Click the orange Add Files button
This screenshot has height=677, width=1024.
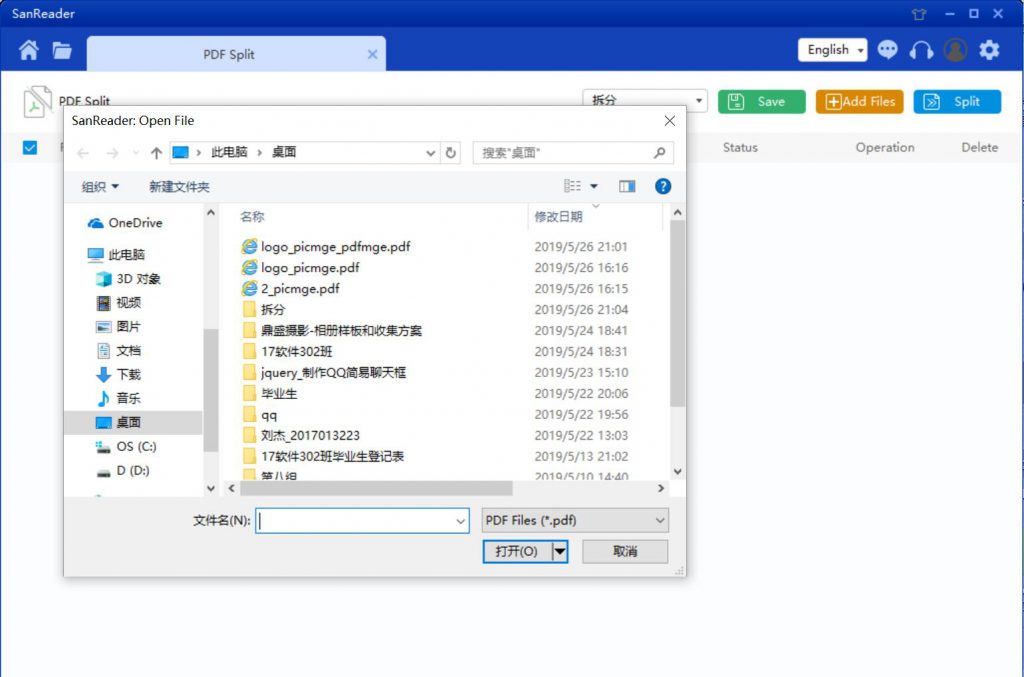point(859,101)
